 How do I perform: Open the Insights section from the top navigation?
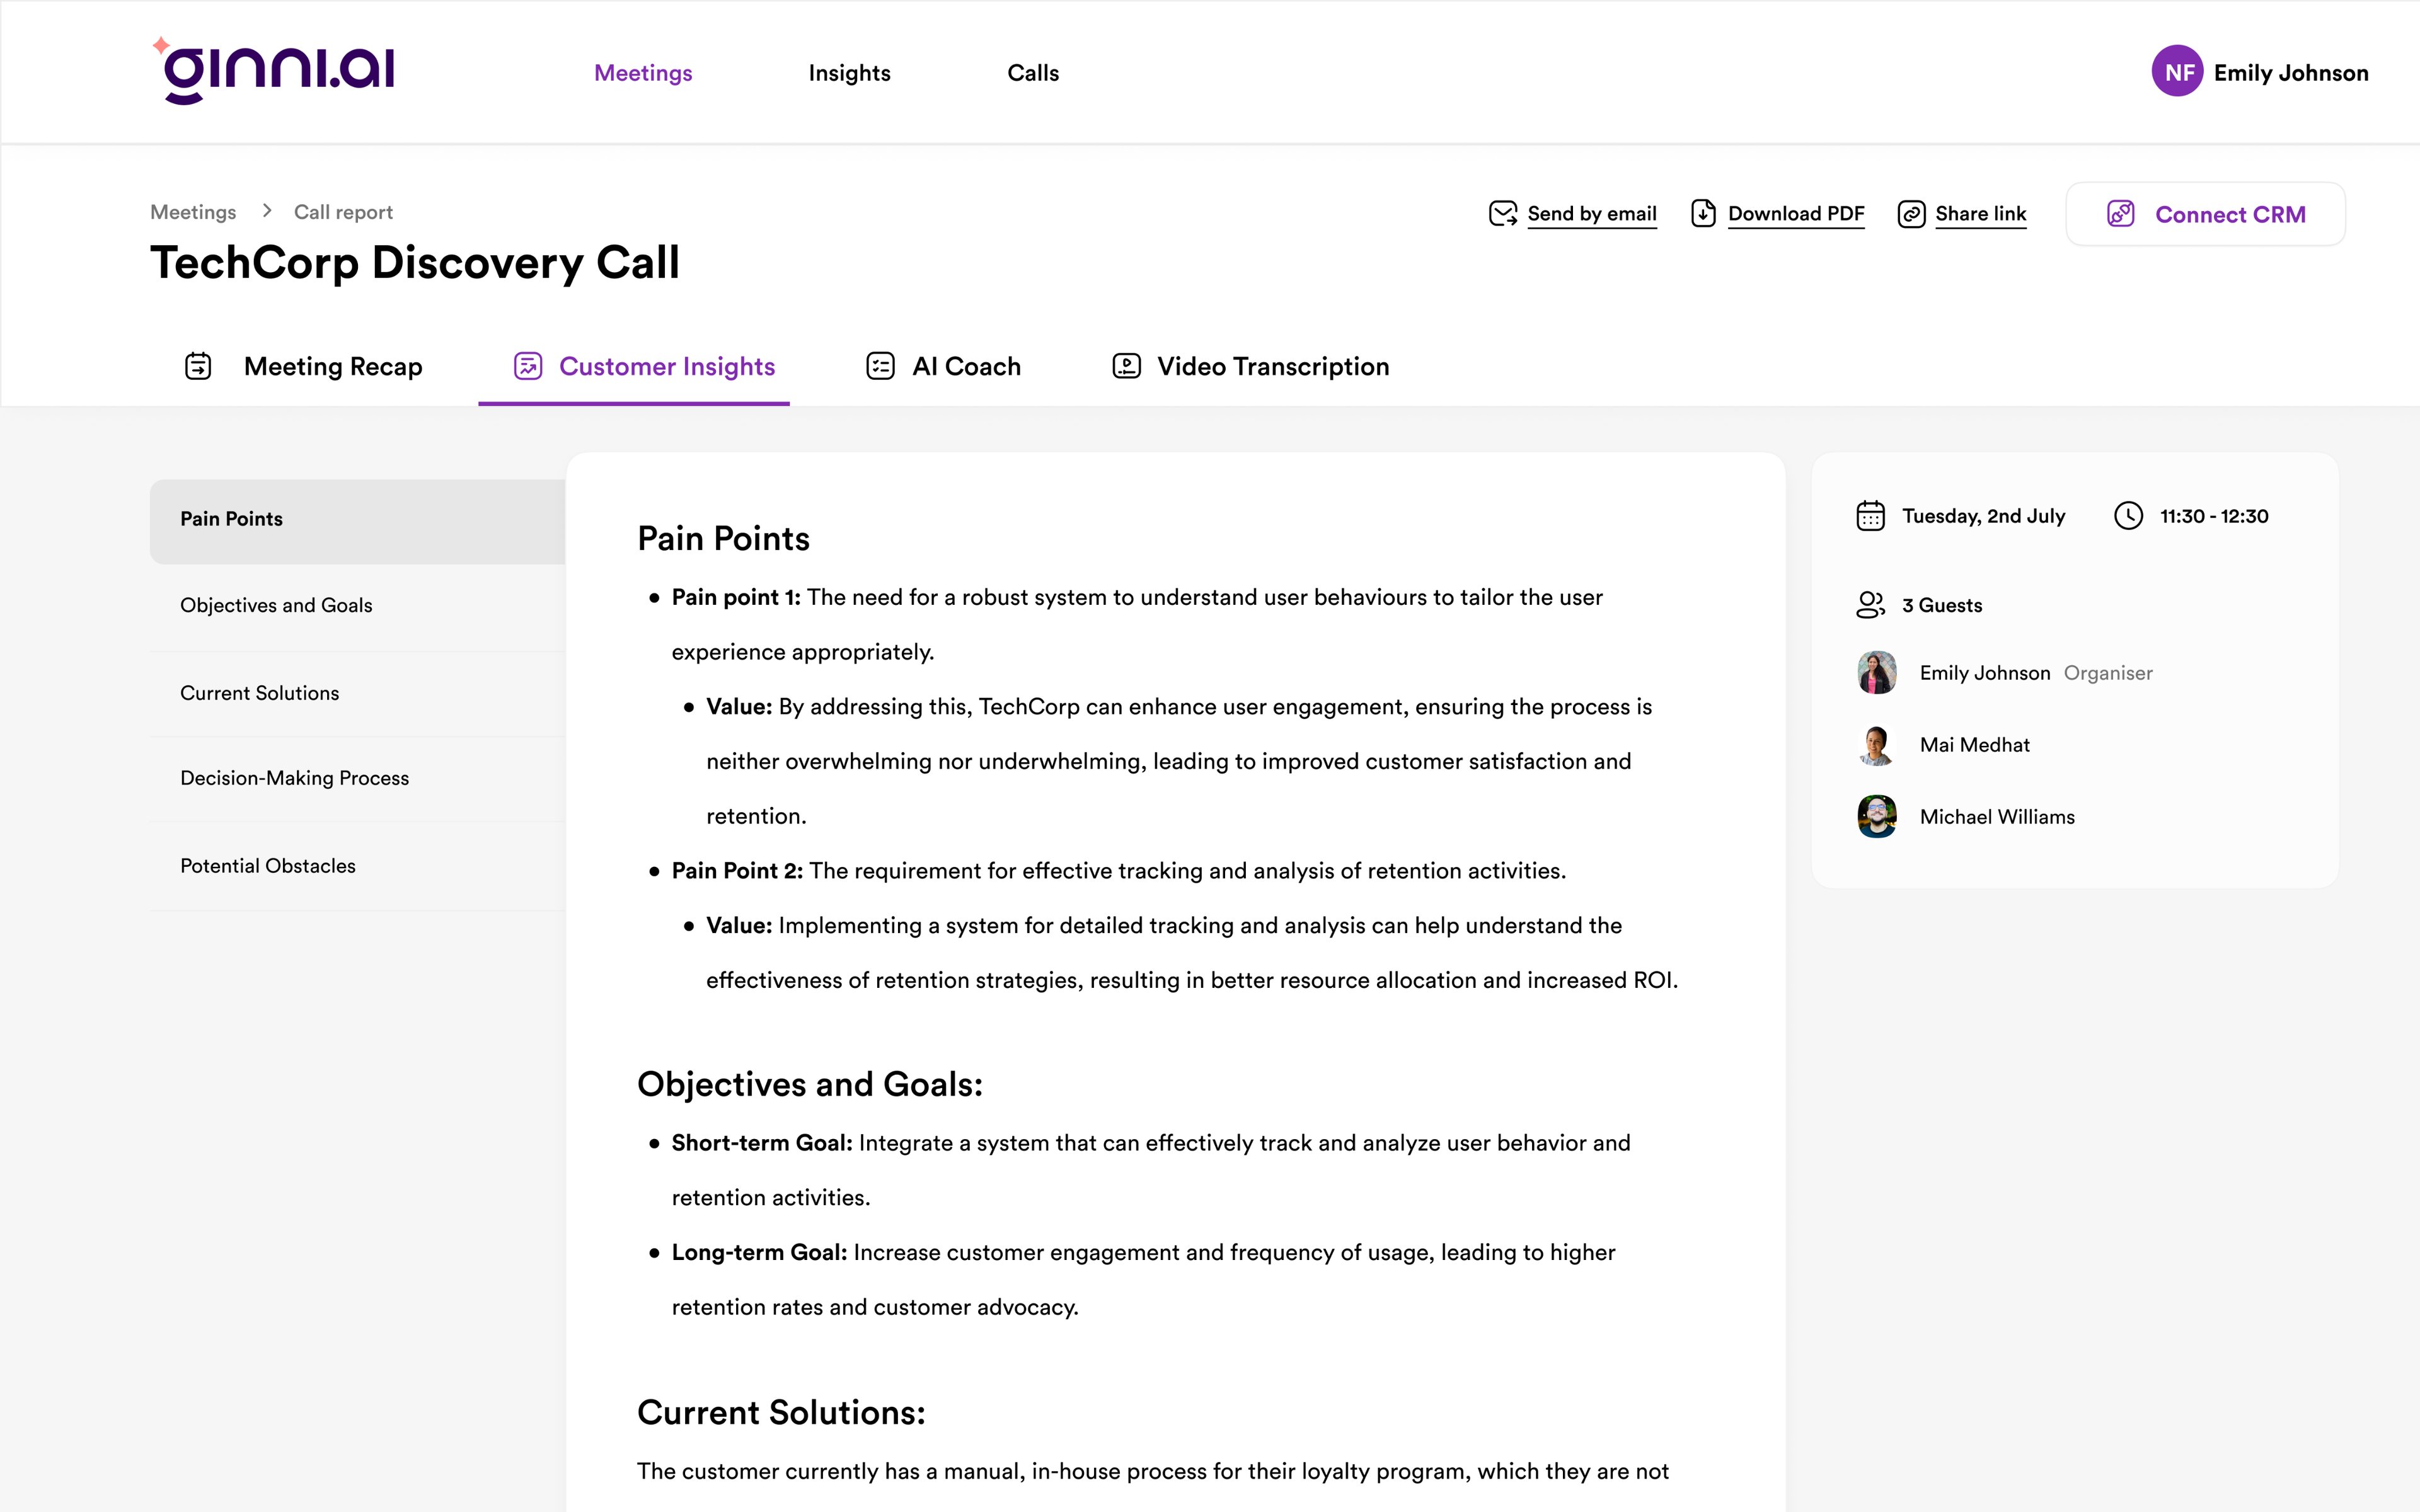point(849,72)
